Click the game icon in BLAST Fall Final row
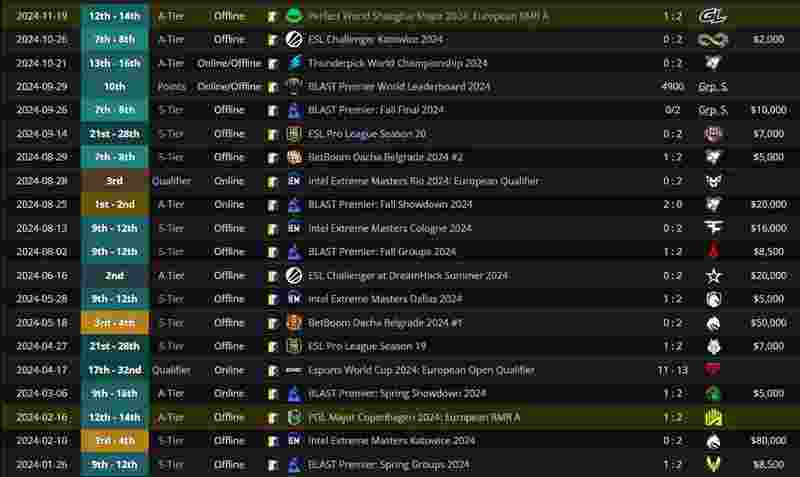The height and width of the screenshot is (477, 800). 273,110
